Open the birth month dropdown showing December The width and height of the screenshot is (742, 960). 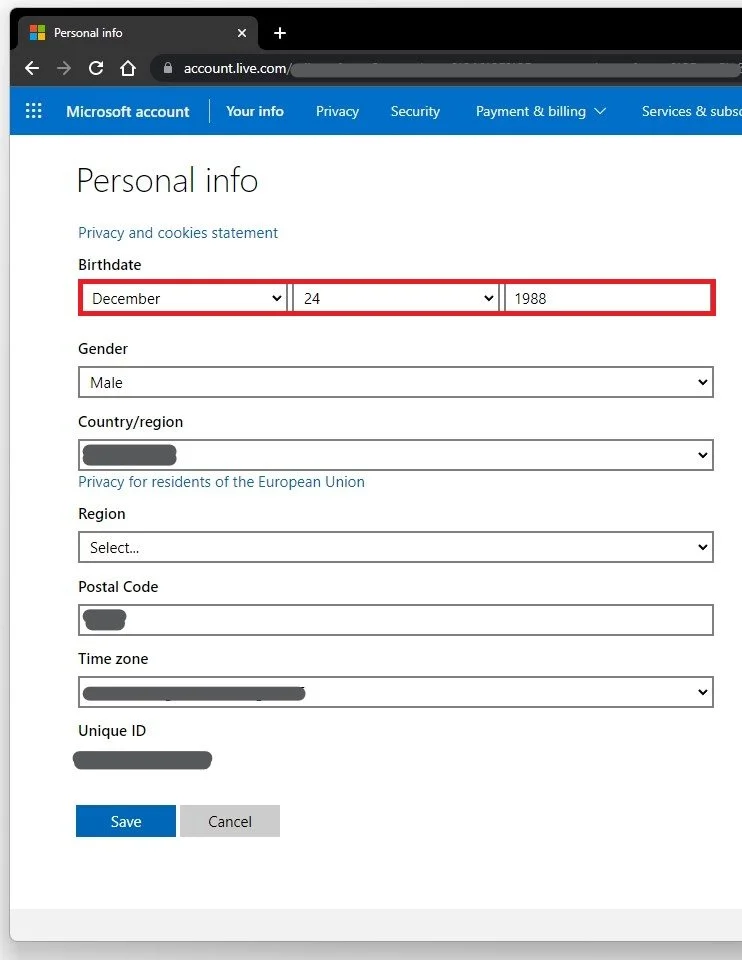[184, 298]
